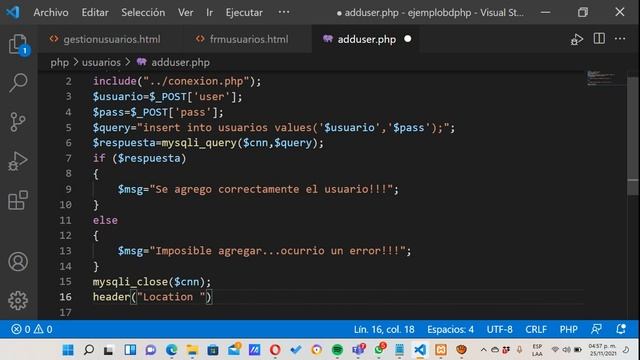This screenshot has height=360, width=640.
Task: Open the Editar menu
Action: pyautogui.click(x=95, y=13)
